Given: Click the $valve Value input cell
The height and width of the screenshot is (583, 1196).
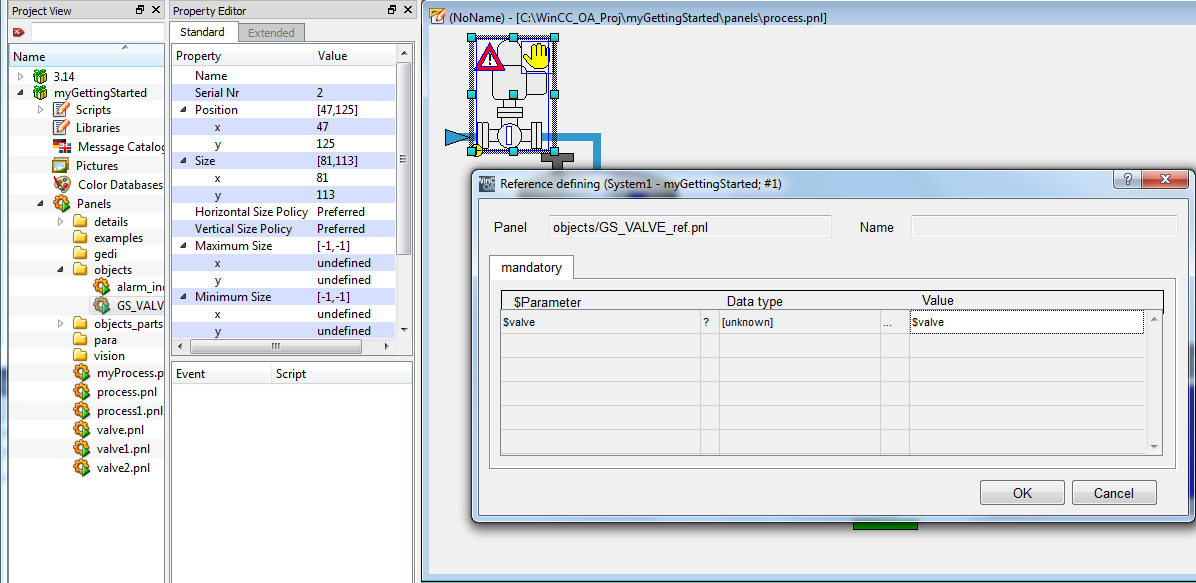Looking at the screenshot, I should pyautogui.click(x=1025, y=322).
